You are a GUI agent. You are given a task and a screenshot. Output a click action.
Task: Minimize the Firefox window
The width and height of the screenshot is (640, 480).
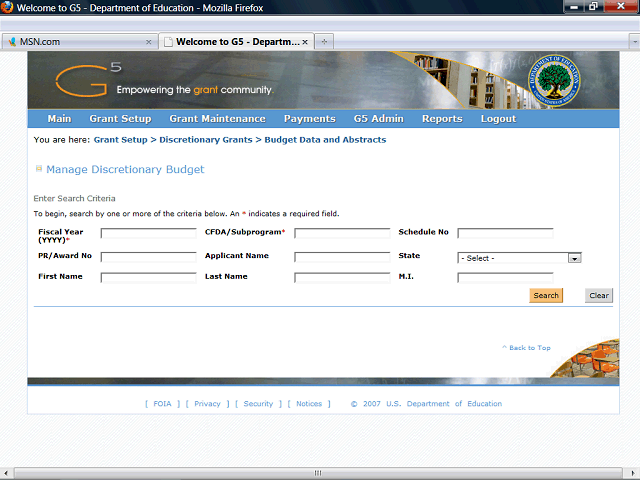[x=575, y=7]
